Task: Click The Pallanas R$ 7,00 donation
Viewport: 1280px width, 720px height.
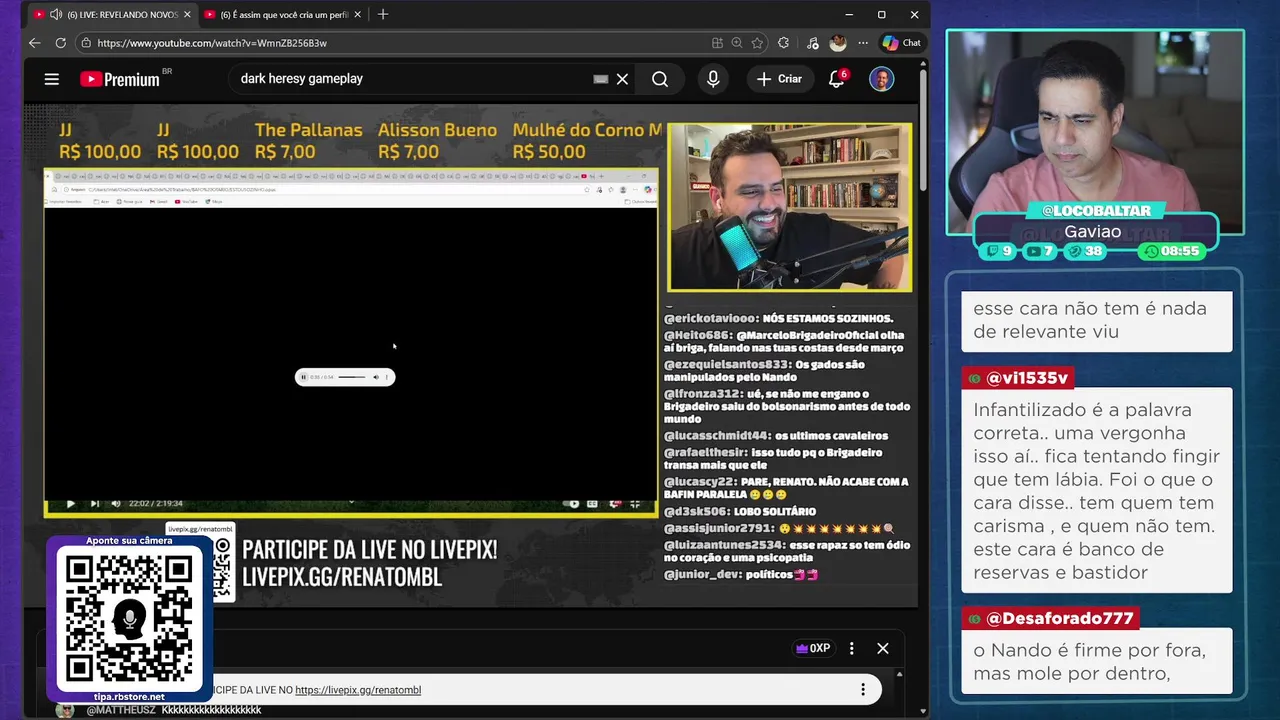Action: click(x=308, y=141)
